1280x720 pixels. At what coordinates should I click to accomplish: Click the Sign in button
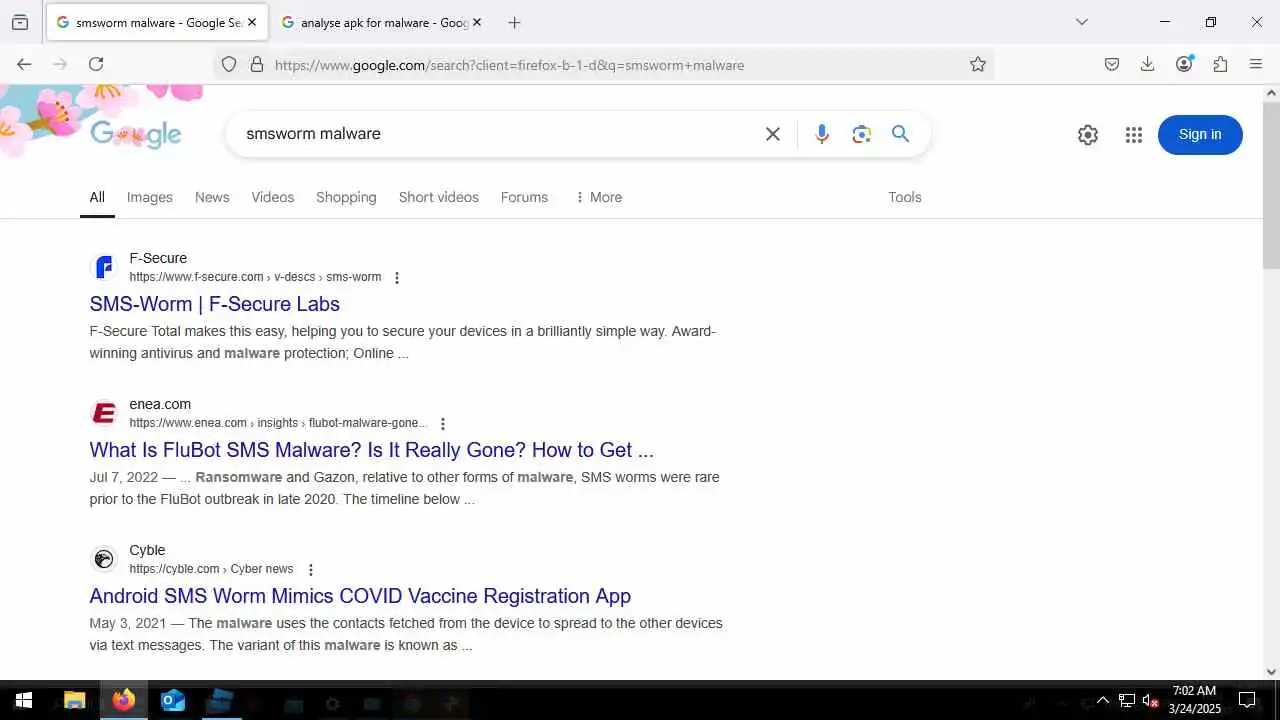(x=1200, y=135)
